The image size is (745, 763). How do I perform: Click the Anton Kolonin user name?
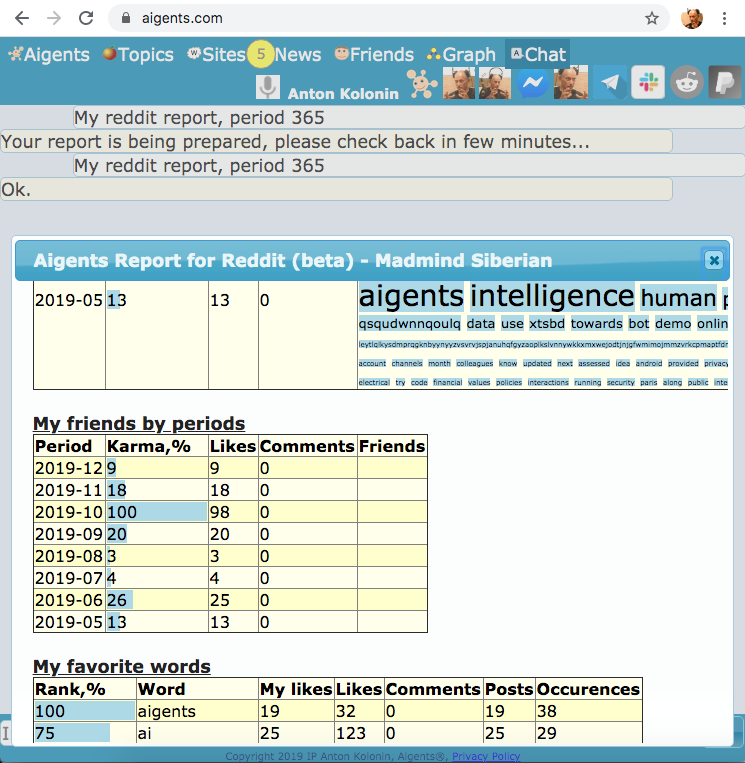[343, 93]
